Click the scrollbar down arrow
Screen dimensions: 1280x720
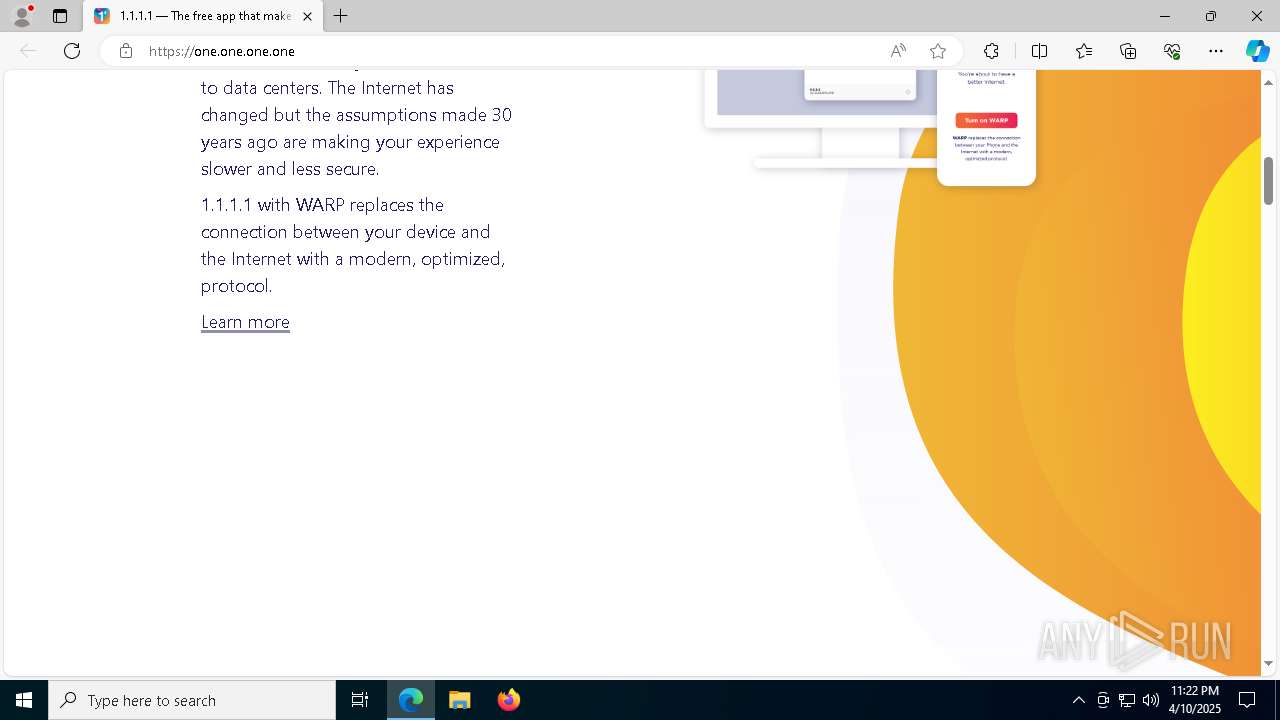[1268, 663]
